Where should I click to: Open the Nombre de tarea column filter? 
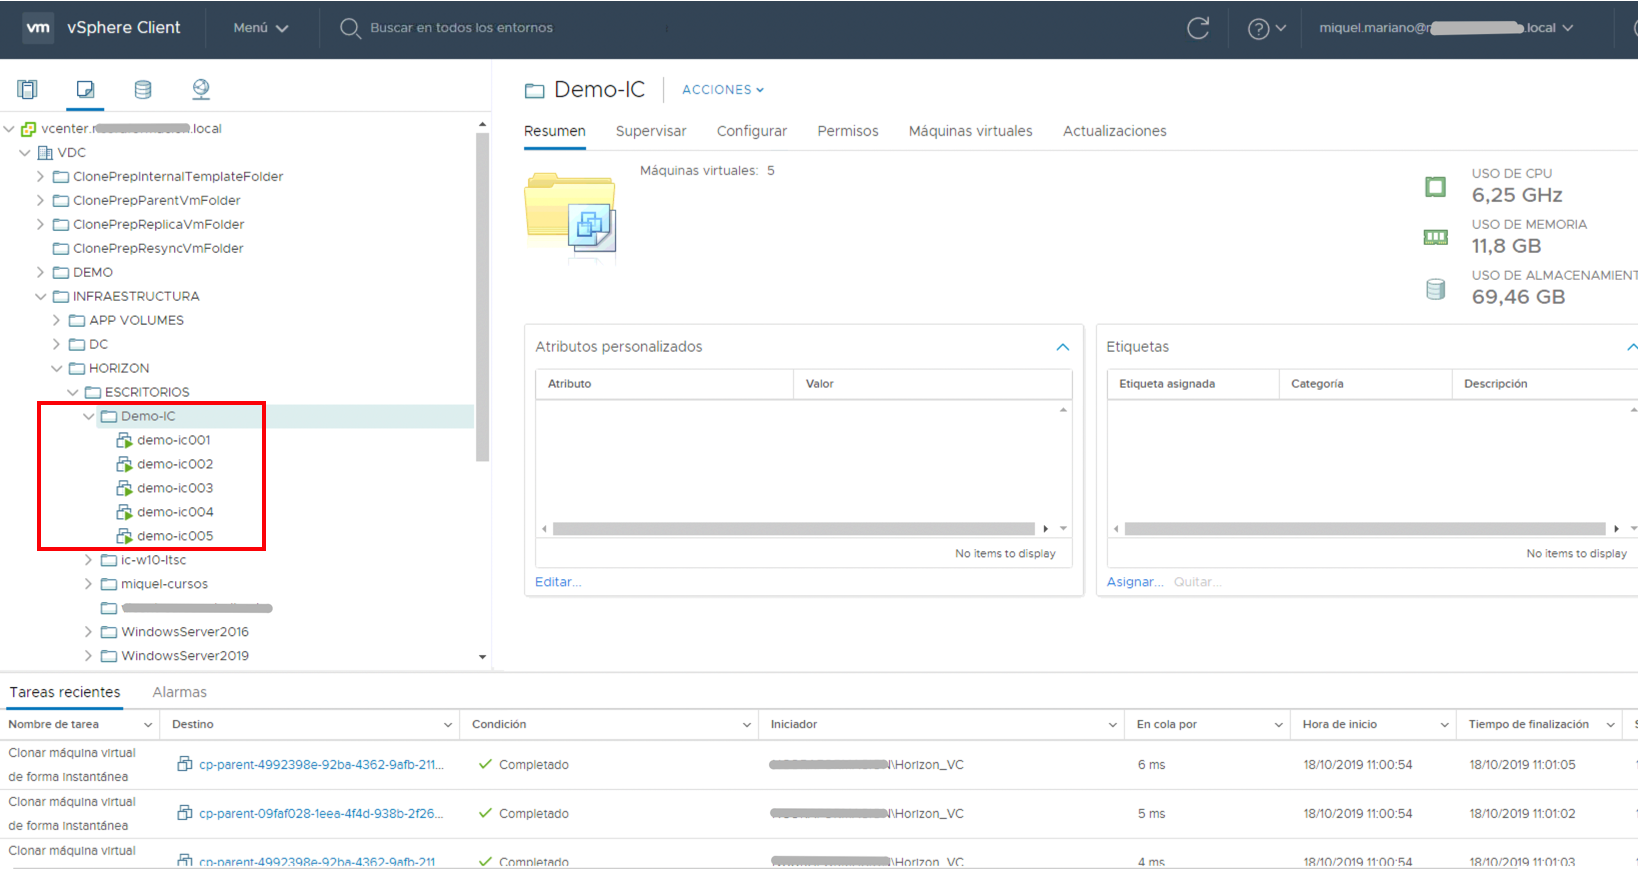tap(148, 725)
